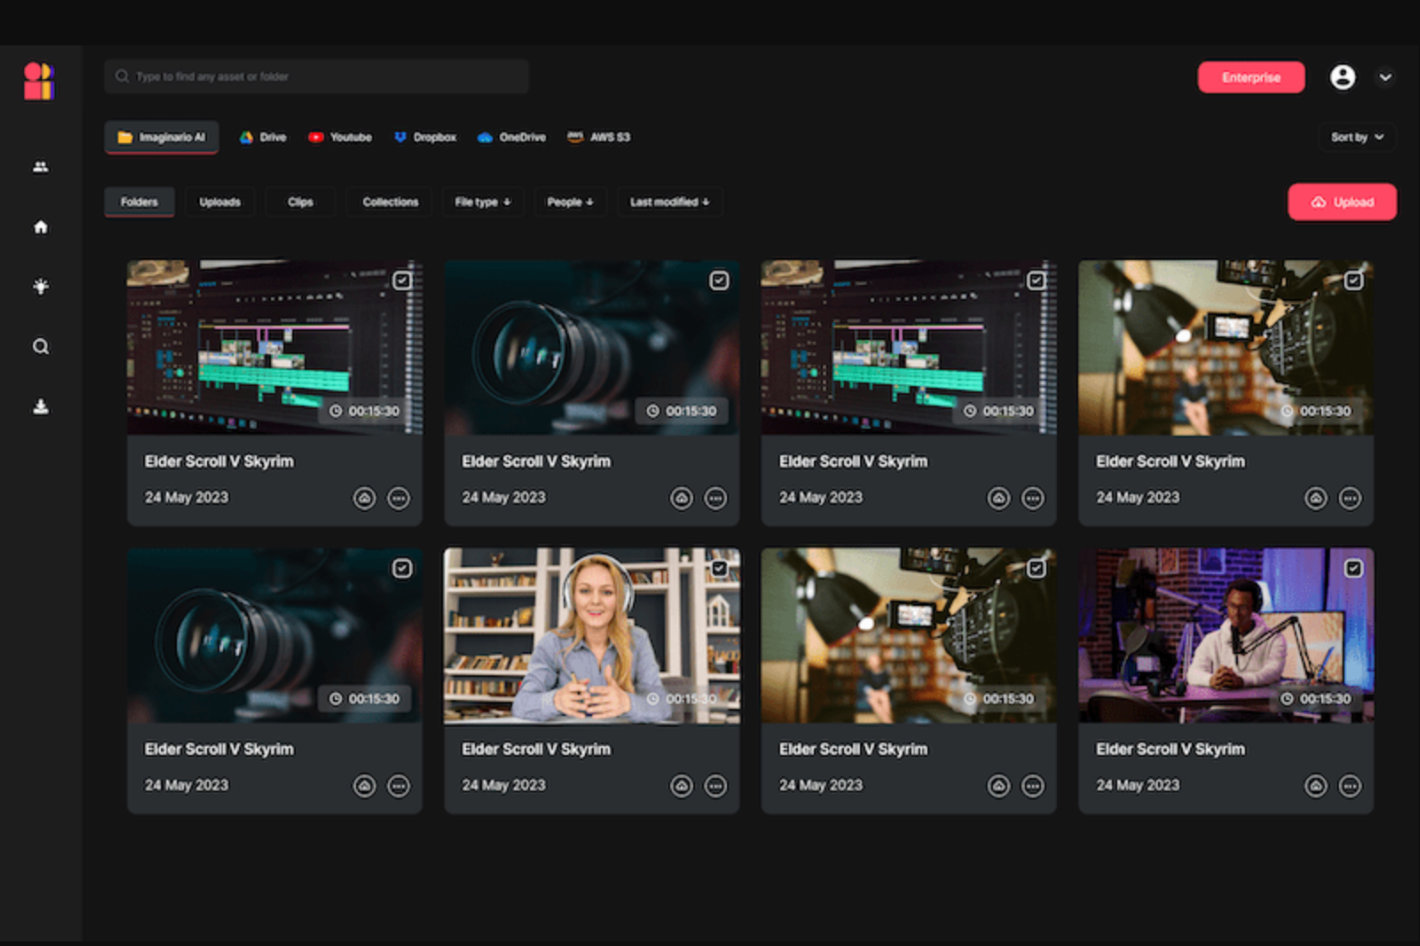Click the Enterprise button
This screenshot has width=1420, height=946.
(1251, 77)
